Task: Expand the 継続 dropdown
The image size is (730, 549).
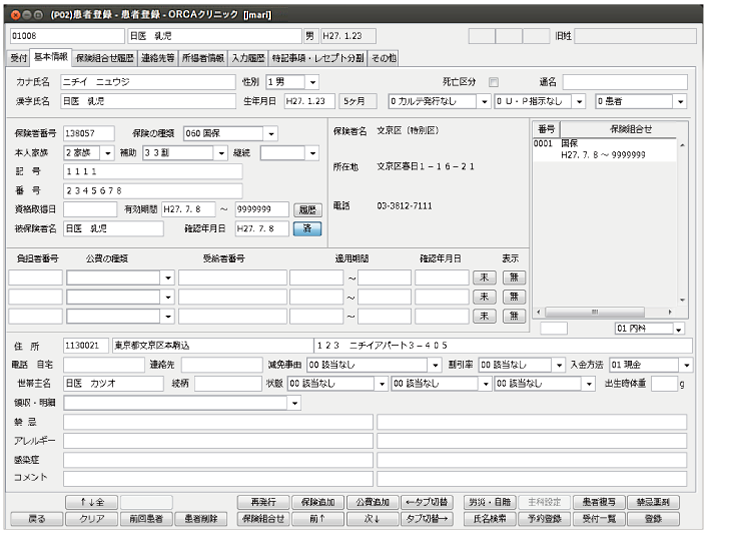Action: point(312,153)
